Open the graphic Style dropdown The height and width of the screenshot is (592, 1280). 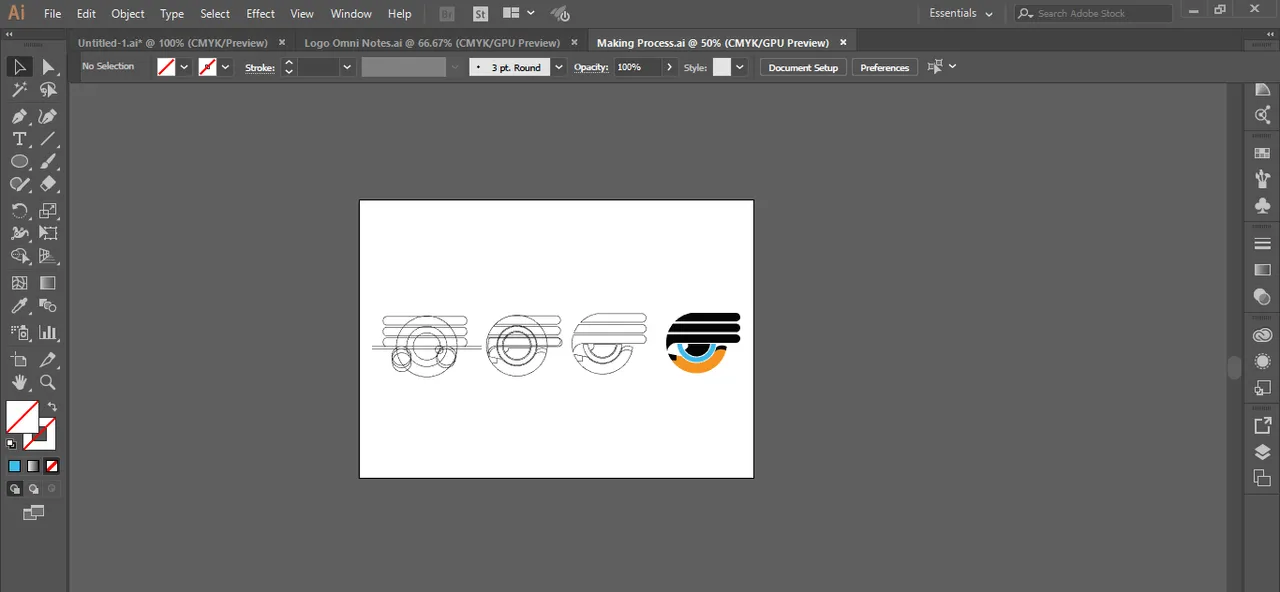(740, 67)
